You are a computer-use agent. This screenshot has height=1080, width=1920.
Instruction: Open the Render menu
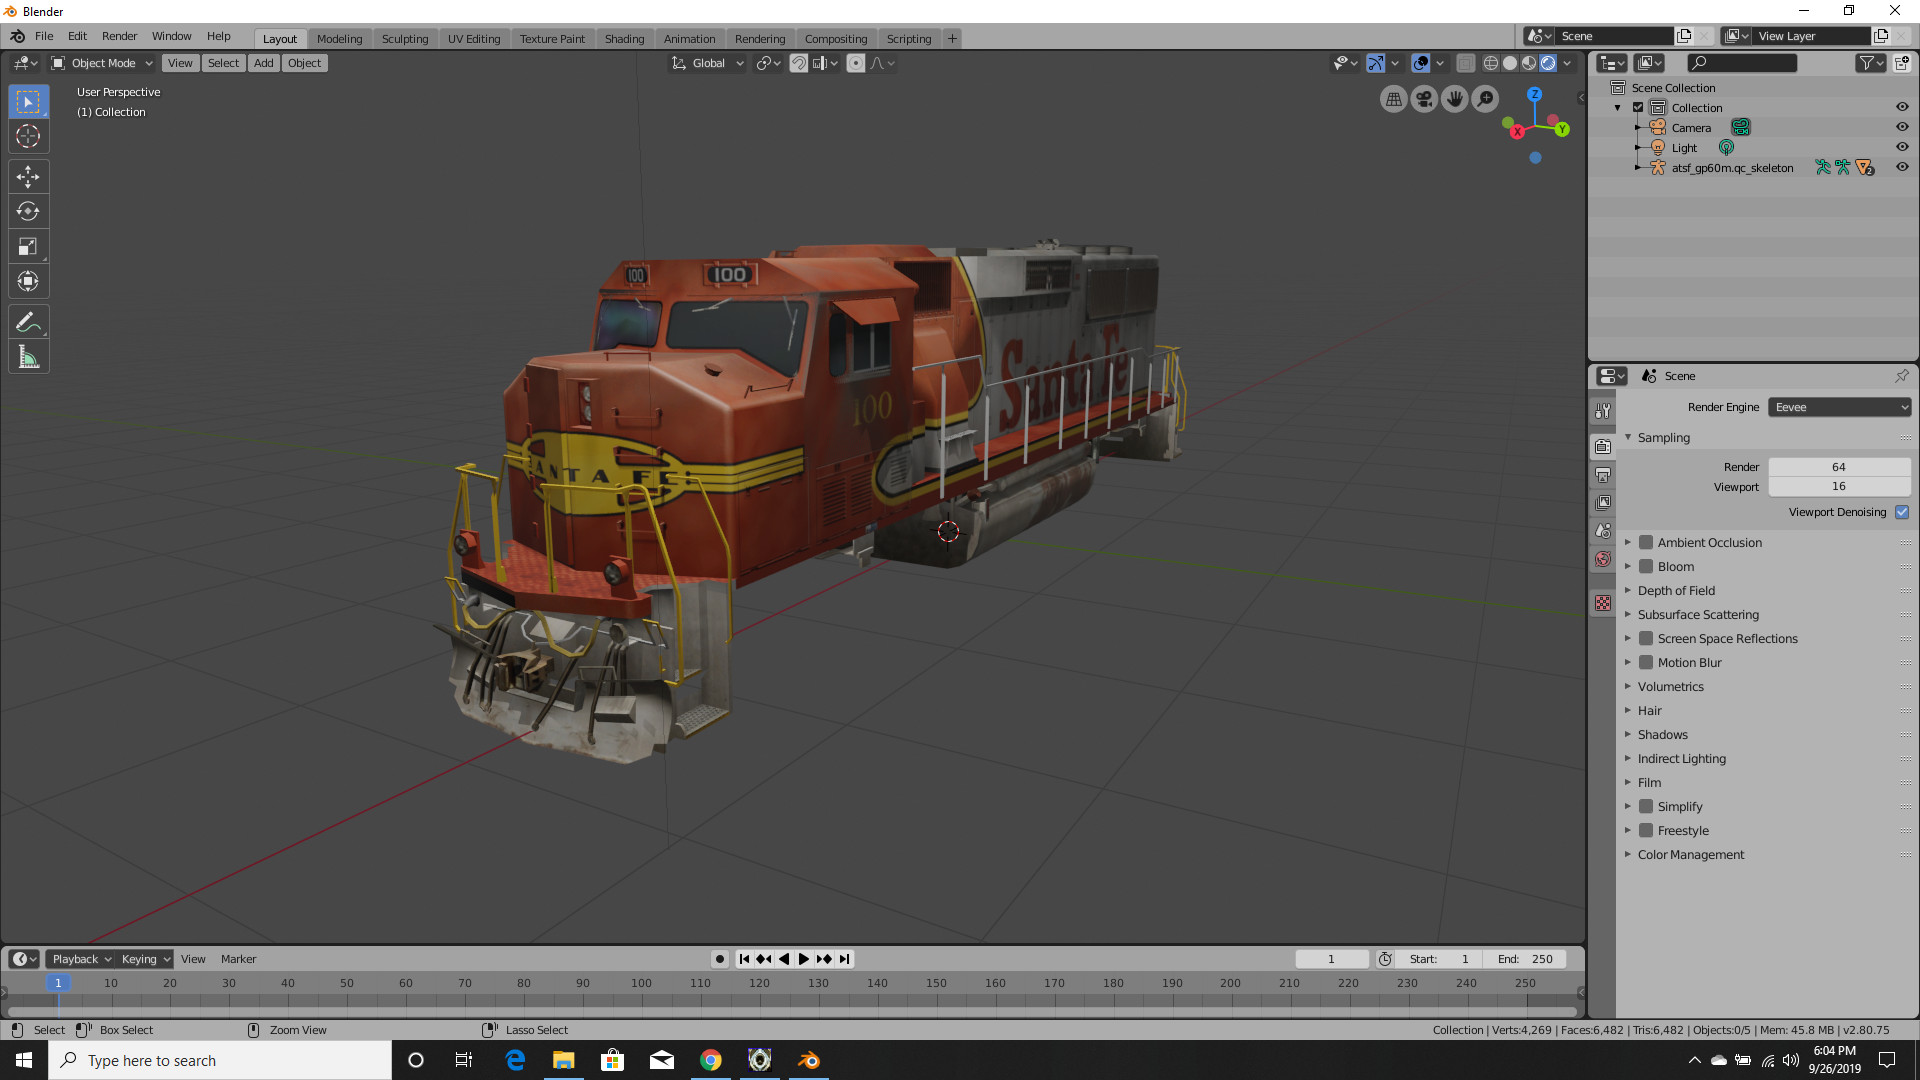pyautogui.click(x=119, y=36)
